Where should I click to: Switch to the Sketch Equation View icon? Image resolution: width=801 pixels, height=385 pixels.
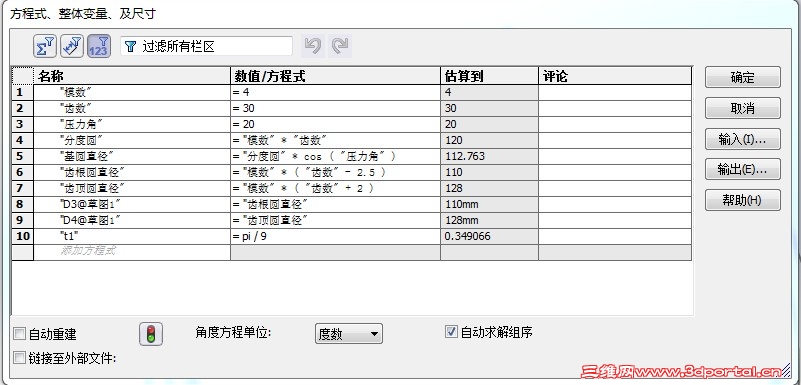(x=72, y=46)
